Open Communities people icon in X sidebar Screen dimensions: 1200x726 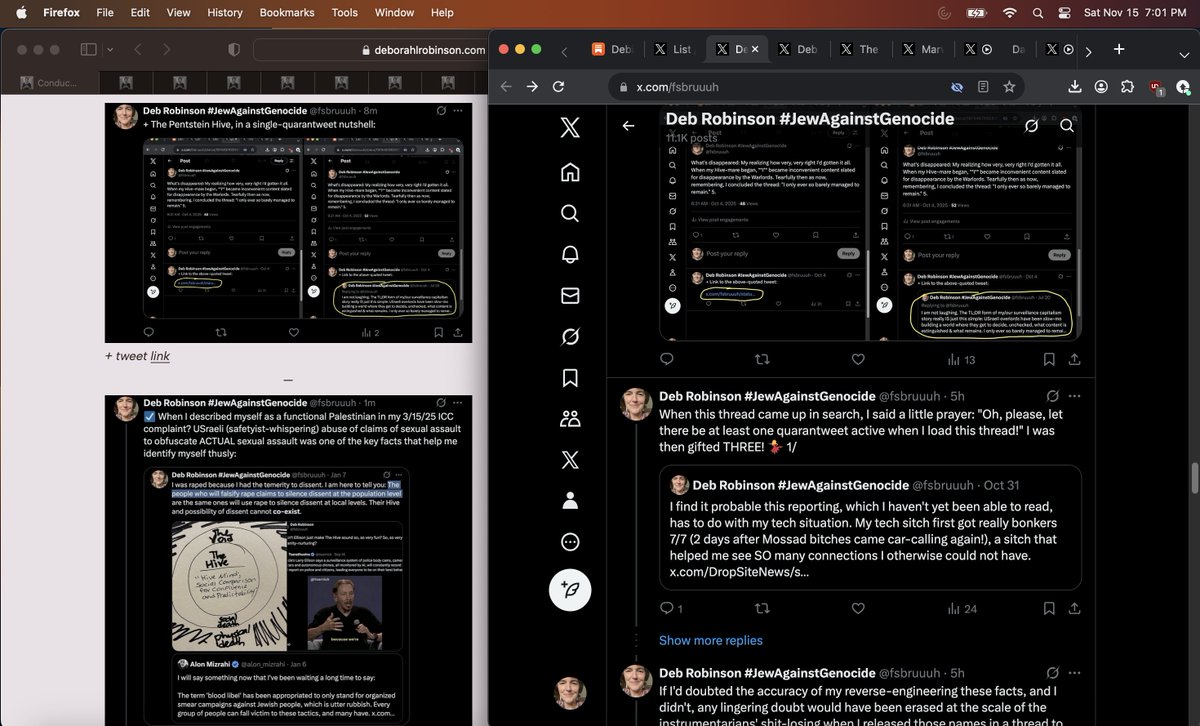(570, 418)
